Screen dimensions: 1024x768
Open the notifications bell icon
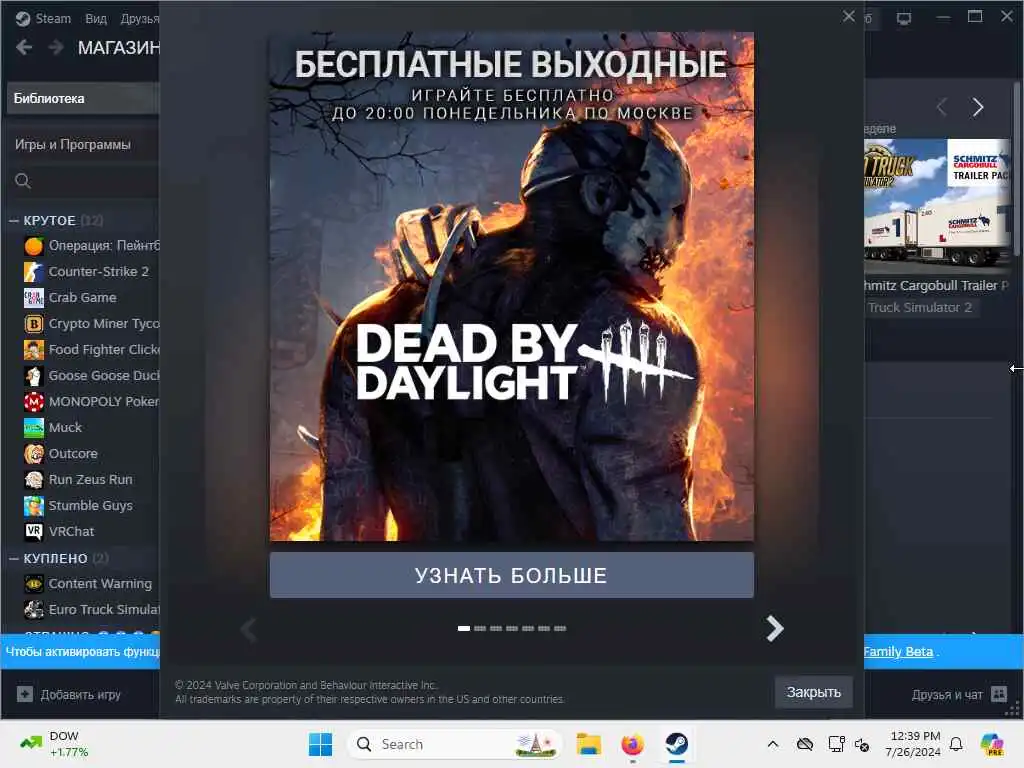956,744
